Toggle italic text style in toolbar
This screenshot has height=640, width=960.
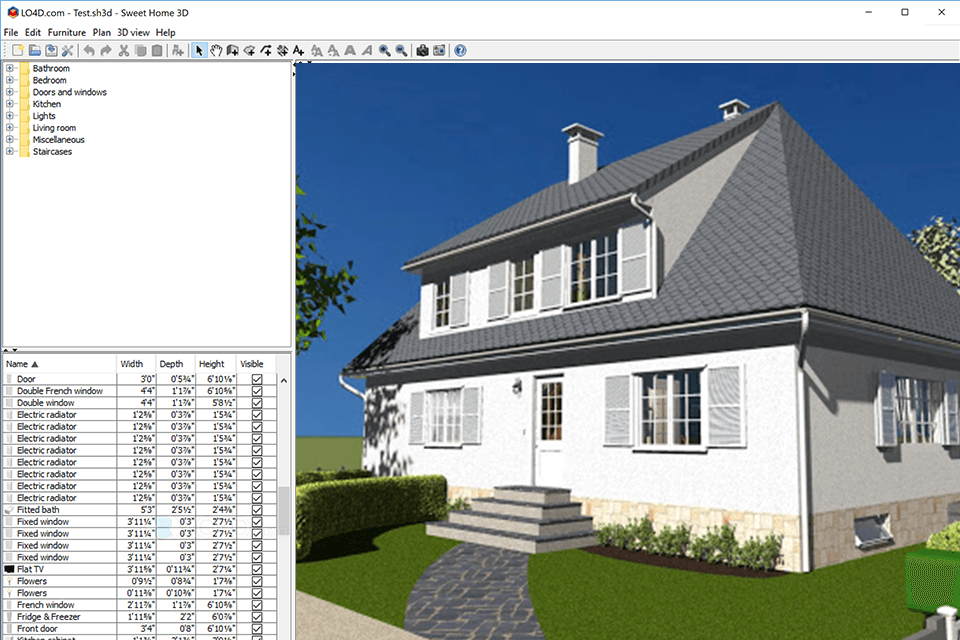pyautogui.click(x=366, y=50)
